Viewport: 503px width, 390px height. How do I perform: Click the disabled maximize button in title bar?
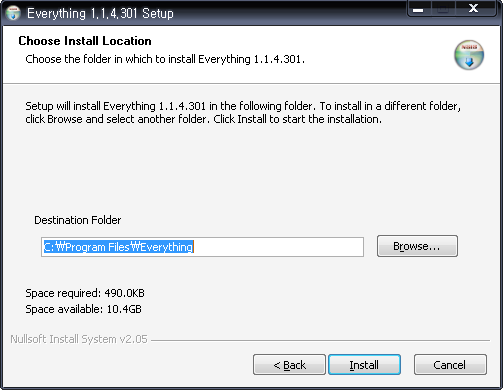[443, 9]
